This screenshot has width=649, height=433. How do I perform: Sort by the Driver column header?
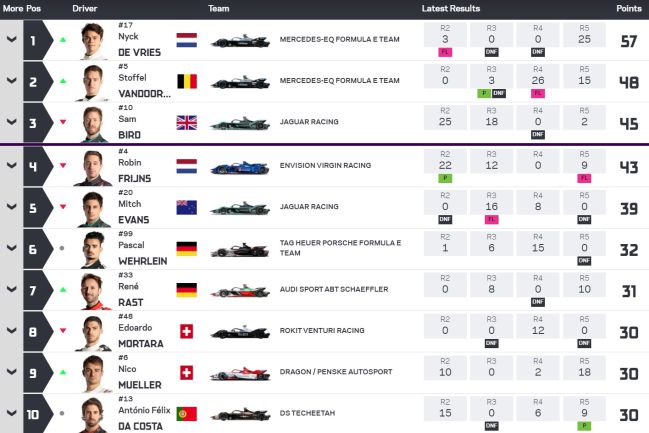[x=85, y=8]
